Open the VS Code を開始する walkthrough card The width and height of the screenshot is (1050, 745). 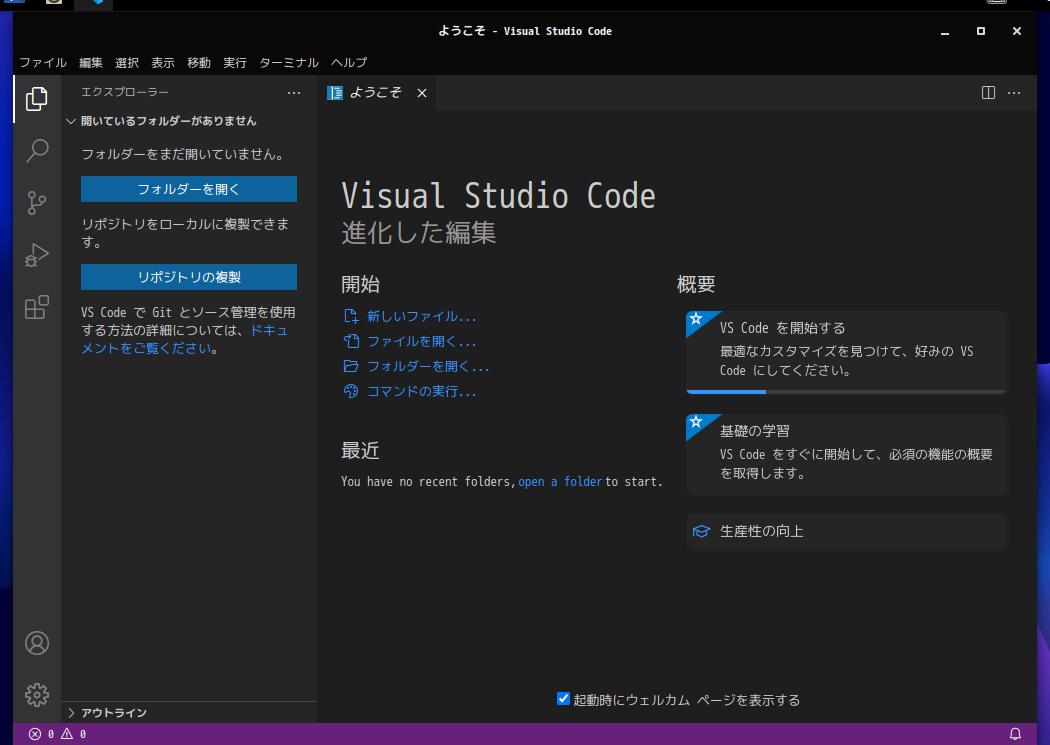(846, 352)
